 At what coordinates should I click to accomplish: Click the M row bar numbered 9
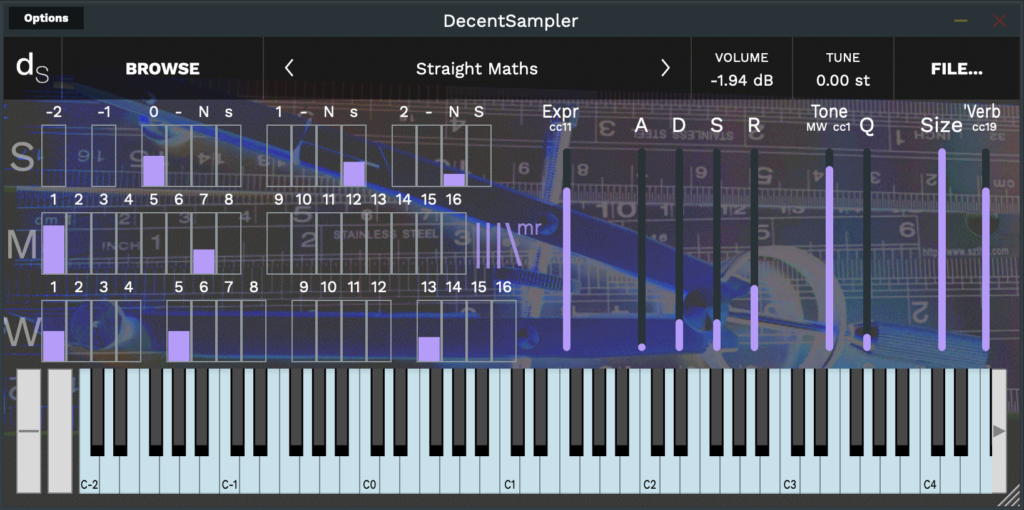point(279,243)
